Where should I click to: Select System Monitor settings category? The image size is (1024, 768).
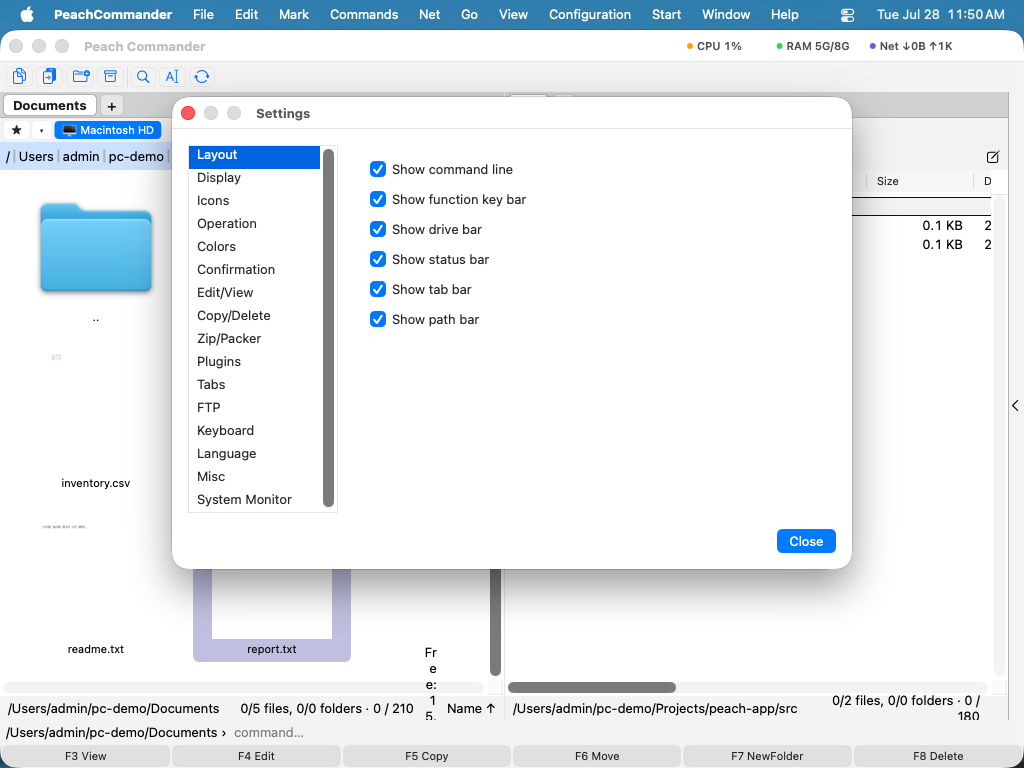point(255,500)
